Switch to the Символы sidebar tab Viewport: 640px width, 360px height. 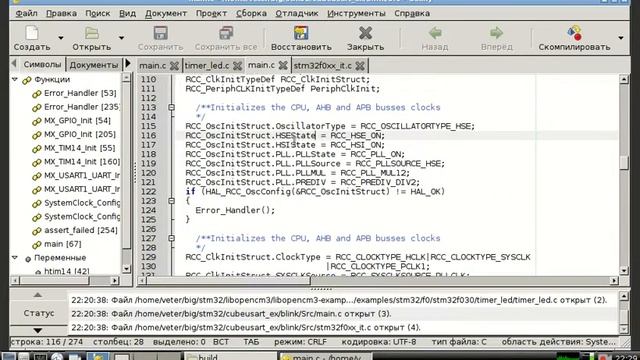point(42,64)
